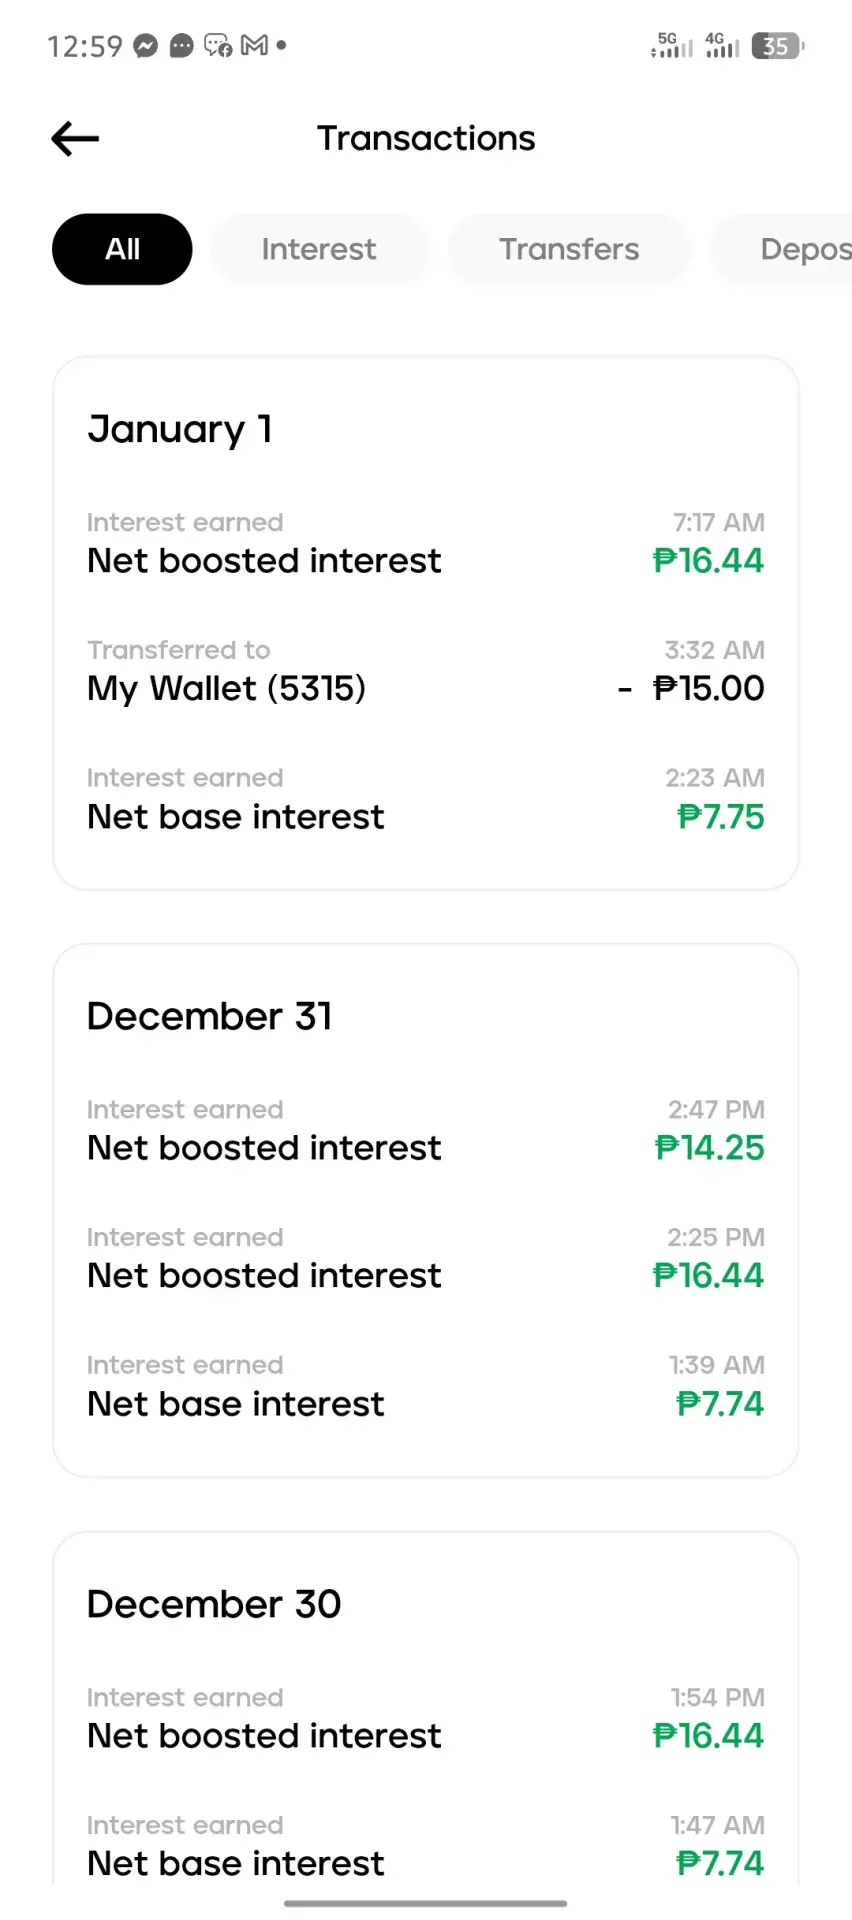Tap the battery indicator icon
This screenshot has width=852, height=1920.
(x=779, y=46)
